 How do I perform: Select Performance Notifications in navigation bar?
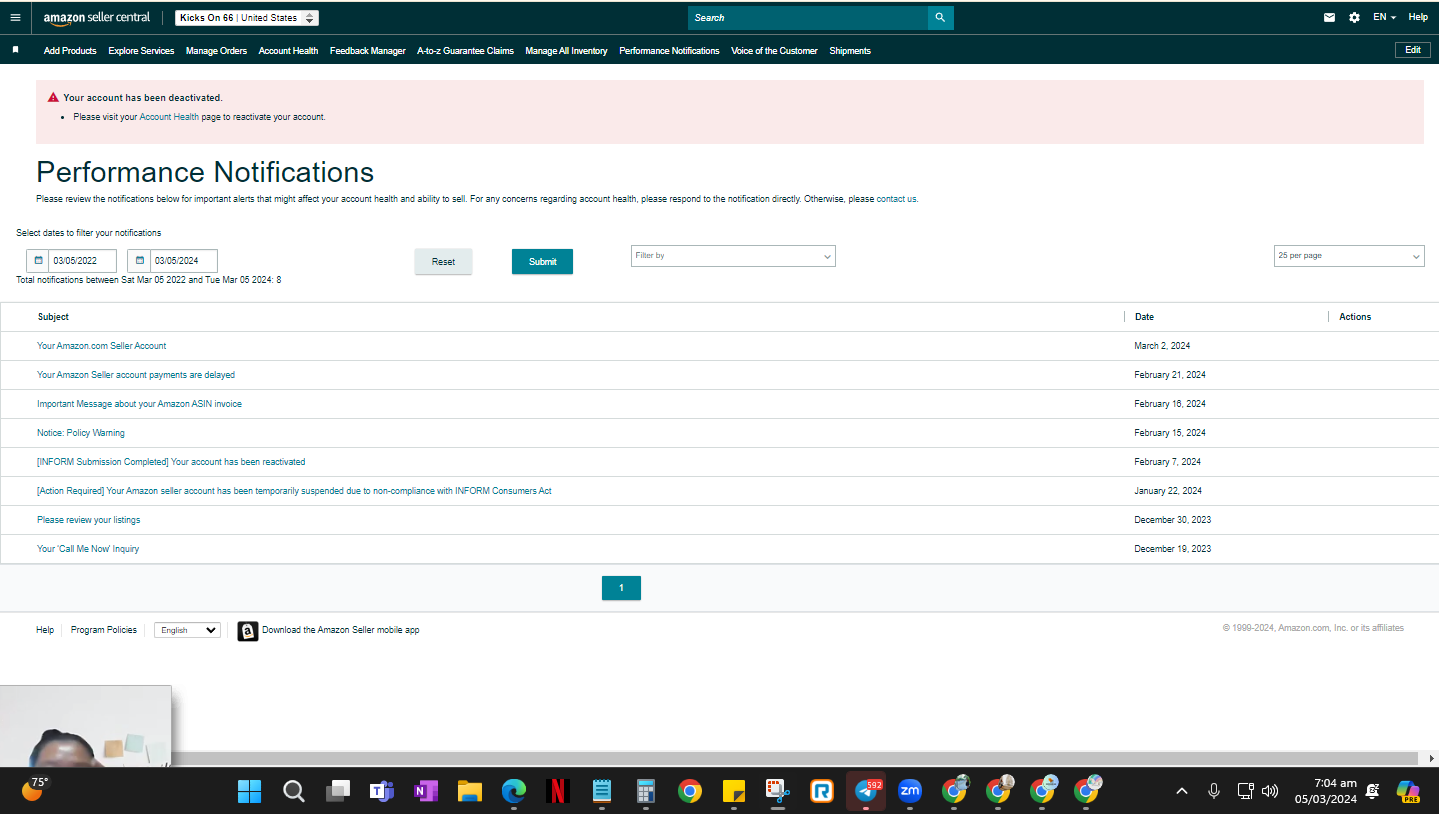point(669,51)
